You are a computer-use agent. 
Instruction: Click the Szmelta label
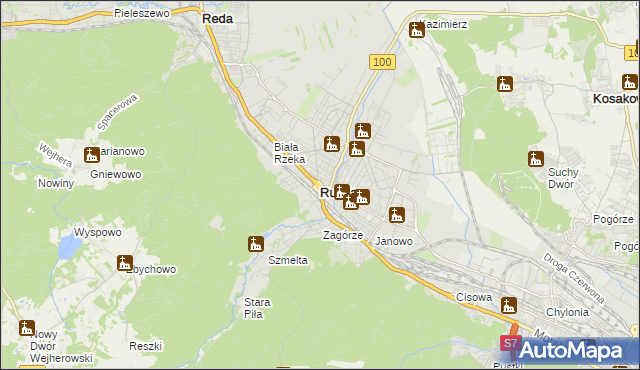[288, 260]
